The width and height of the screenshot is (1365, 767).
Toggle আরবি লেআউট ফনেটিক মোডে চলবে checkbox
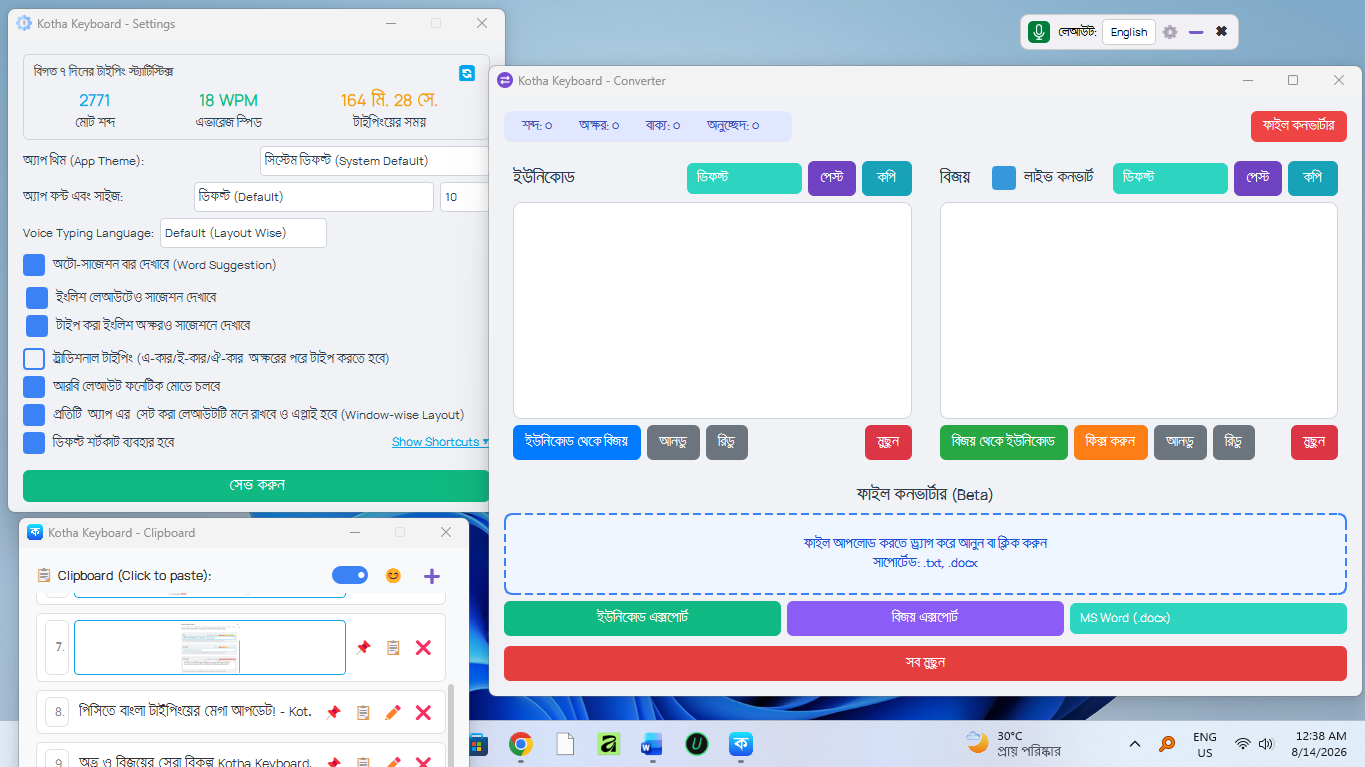coord(34,386)
